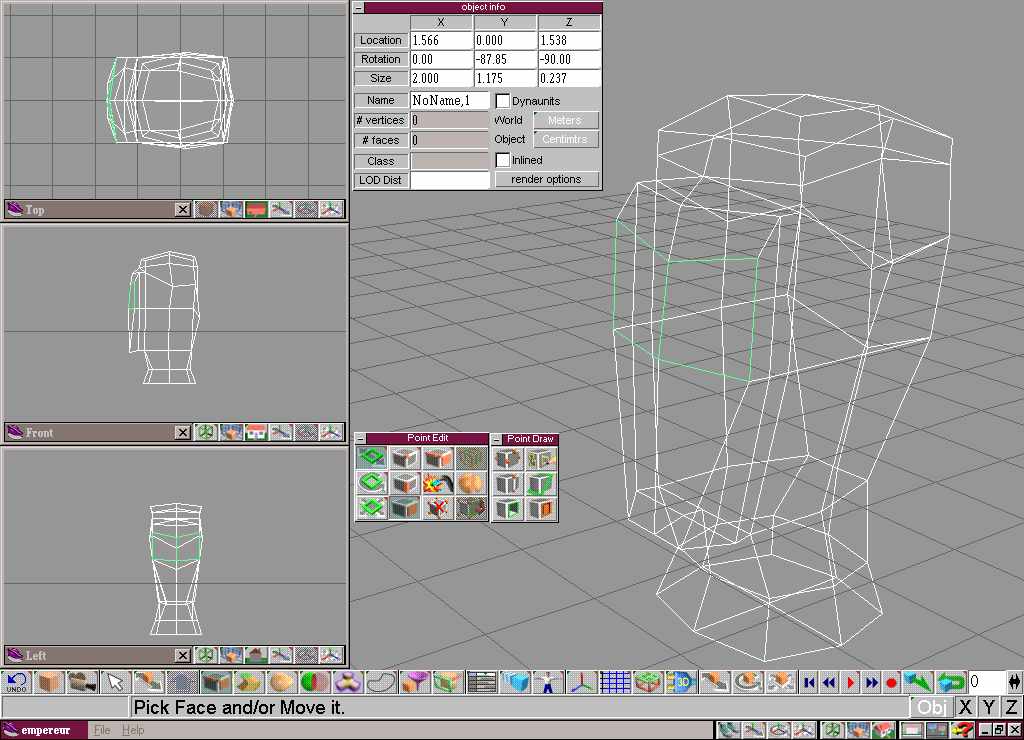Toggle the X axis constraint button

pyautogui.click(x=965, y=707)
